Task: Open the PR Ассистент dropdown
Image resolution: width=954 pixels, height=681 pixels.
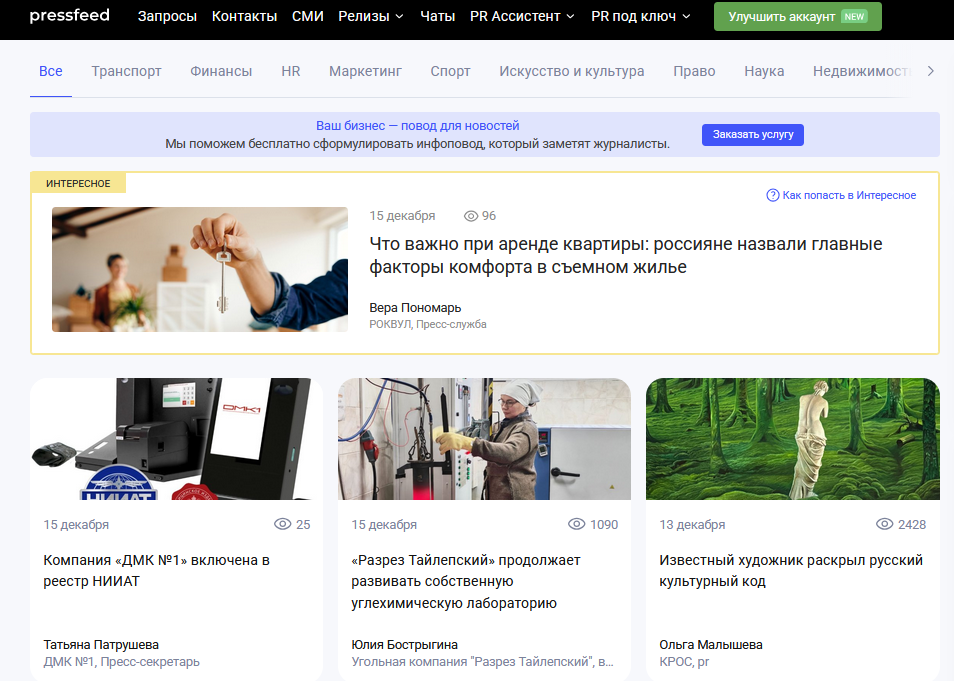Action: click(522, 16)
